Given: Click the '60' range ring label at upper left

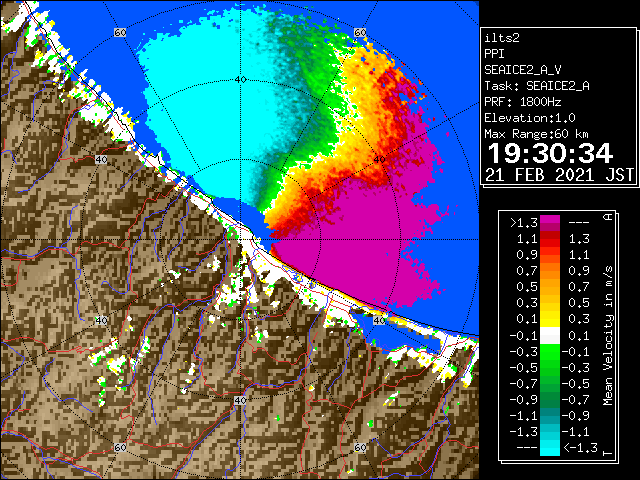Looking at the screenshot, I should [120, 32].
